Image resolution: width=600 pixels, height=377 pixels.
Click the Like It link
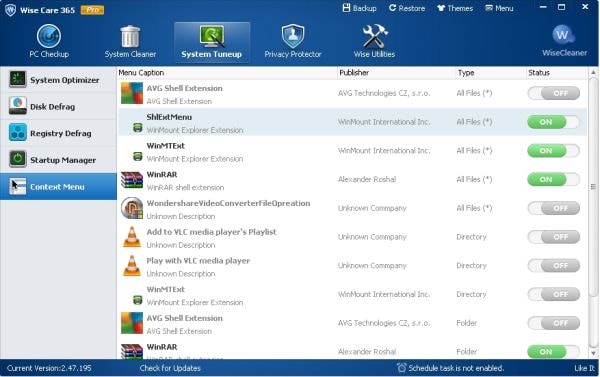585,368
